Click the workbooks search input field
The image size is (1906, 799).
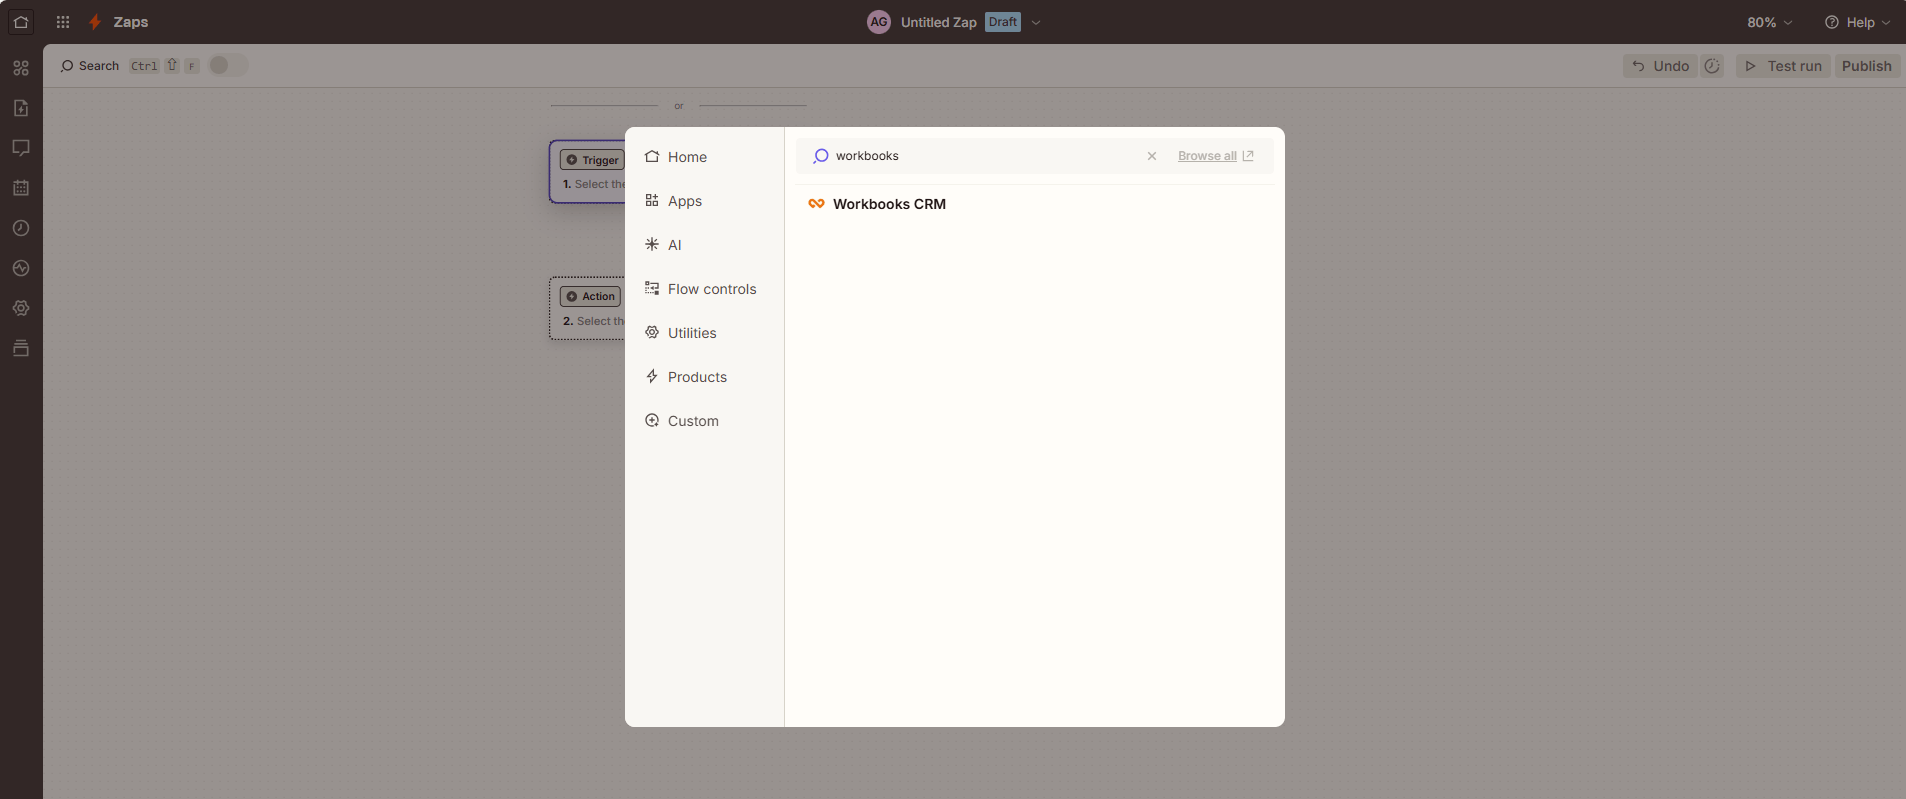tap(980, 156)
